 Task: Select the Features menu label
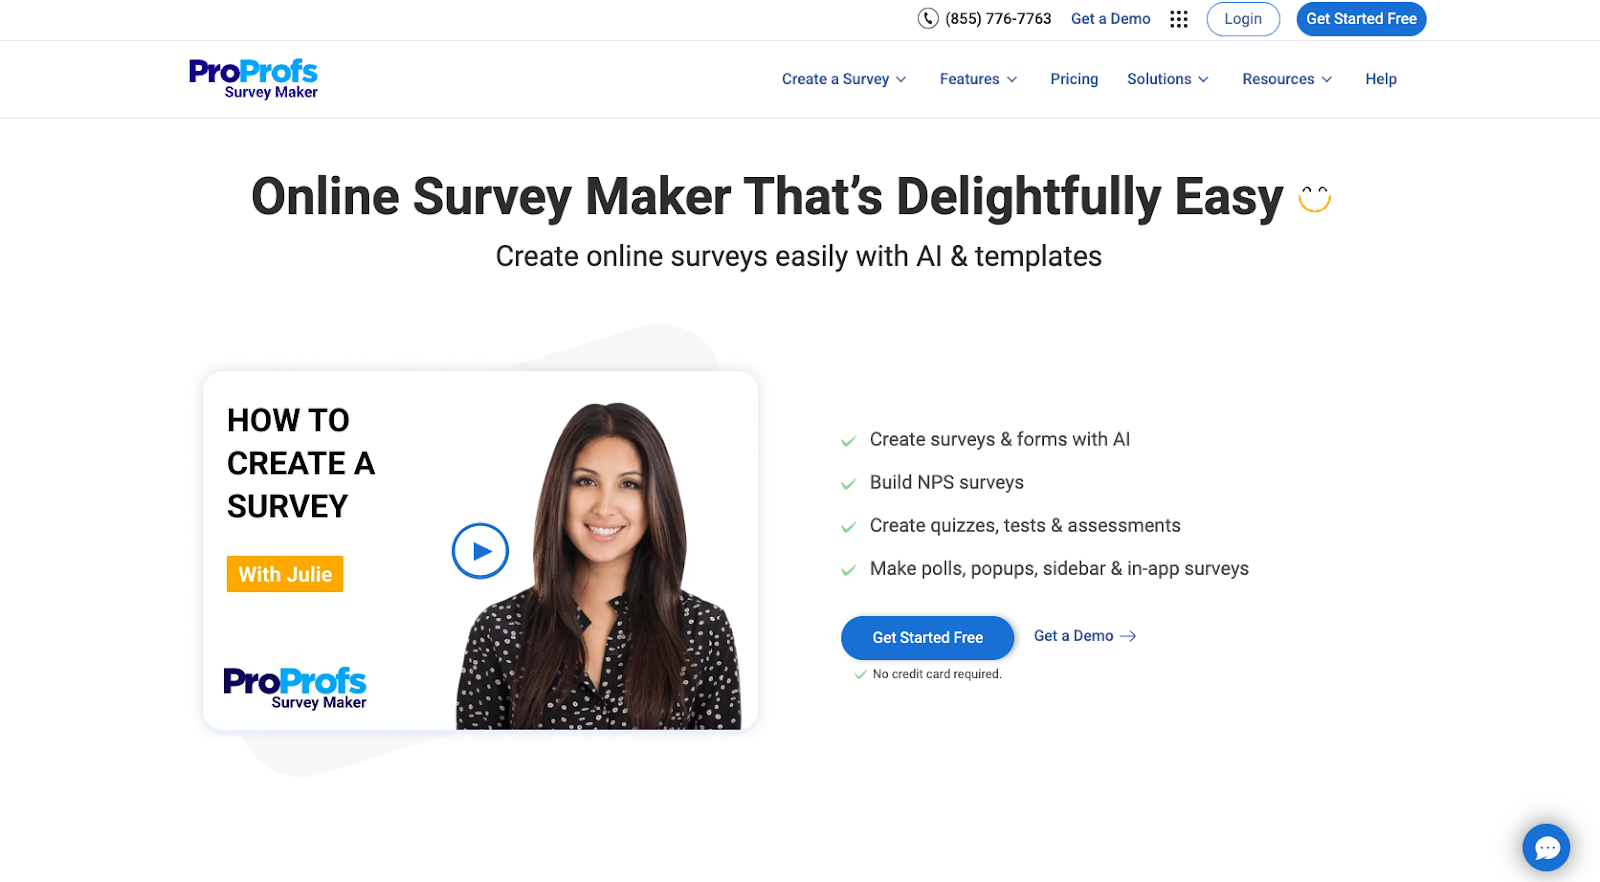pyautogui.click(x=969, y=79)
